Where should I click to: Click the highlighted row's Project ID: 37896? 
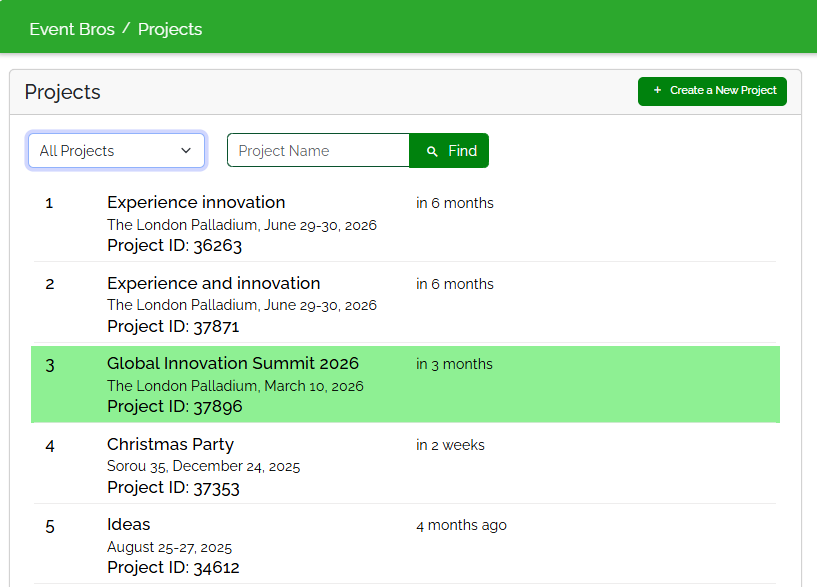pyautogui.click(x=174, y=407)
